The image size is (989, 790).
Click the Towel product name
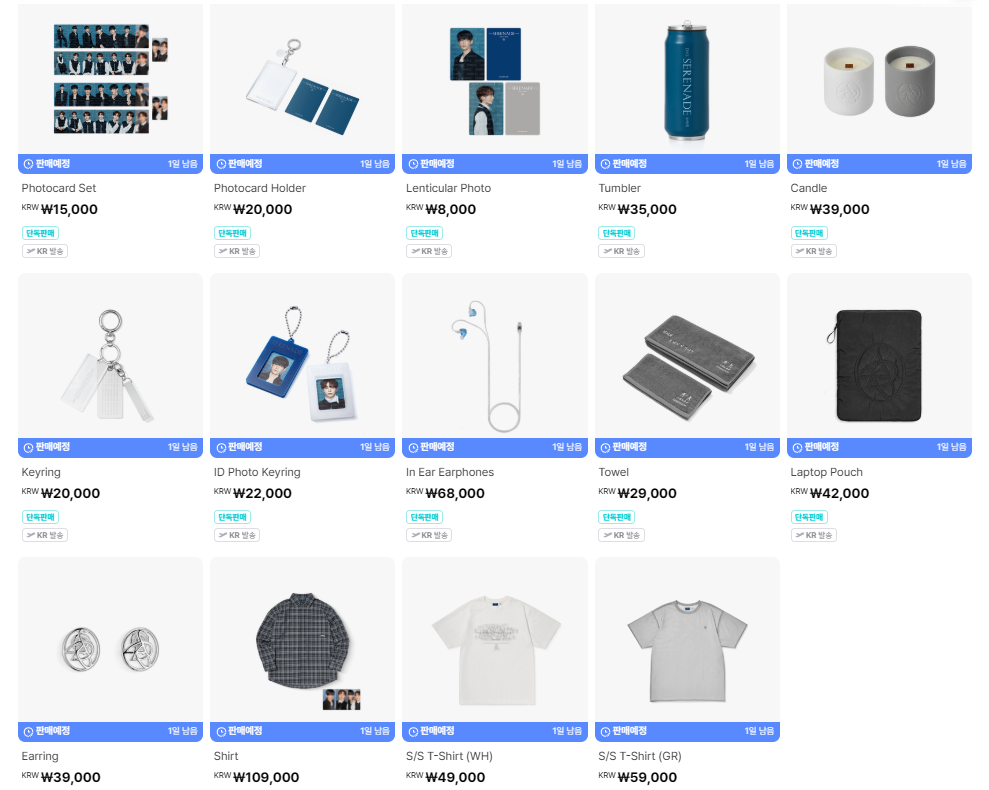(613, 472)
